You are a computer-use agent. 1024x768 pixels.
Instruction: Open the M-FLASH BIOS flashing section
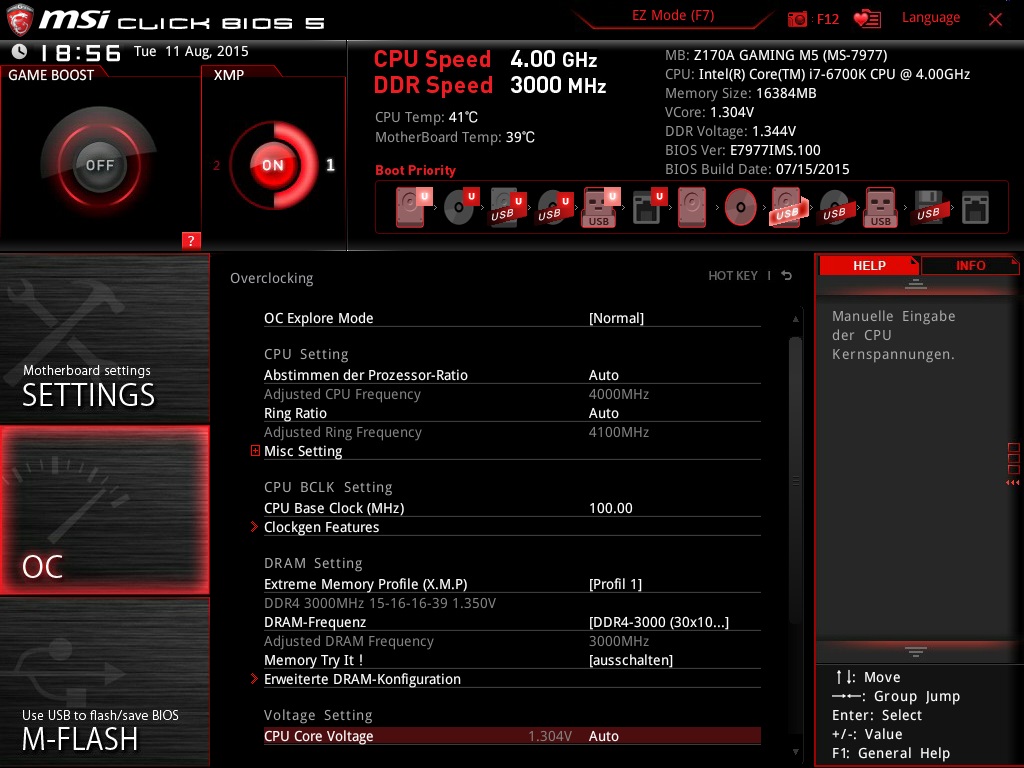coord(104,682)
